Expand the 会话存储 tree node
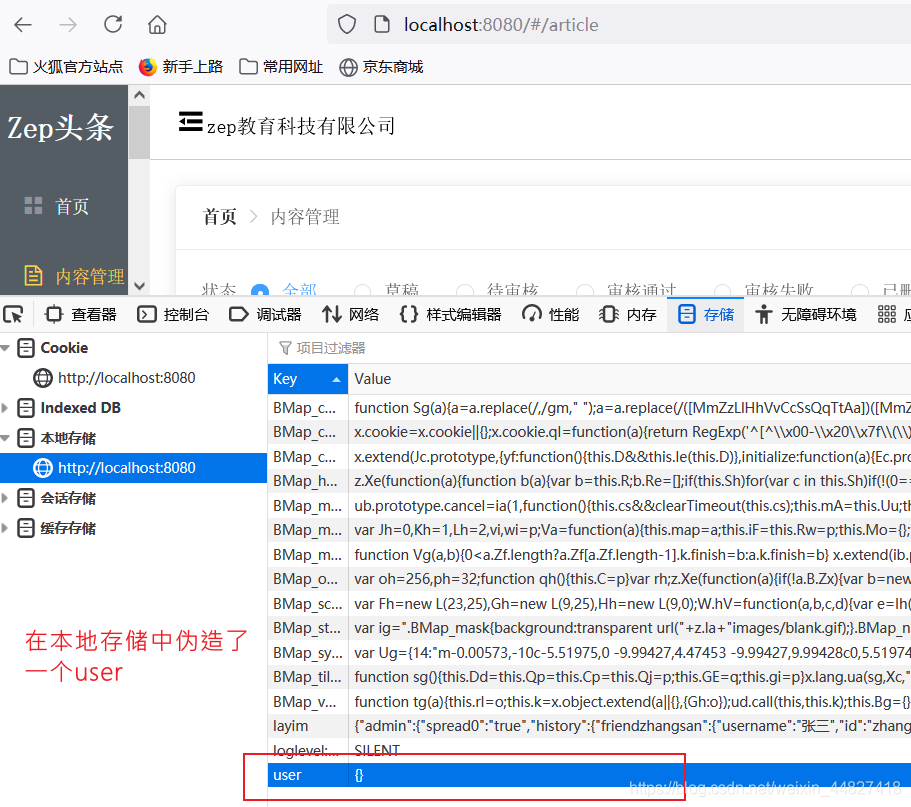Viewport: 911px width, 807px height. (x=5, y=498)
